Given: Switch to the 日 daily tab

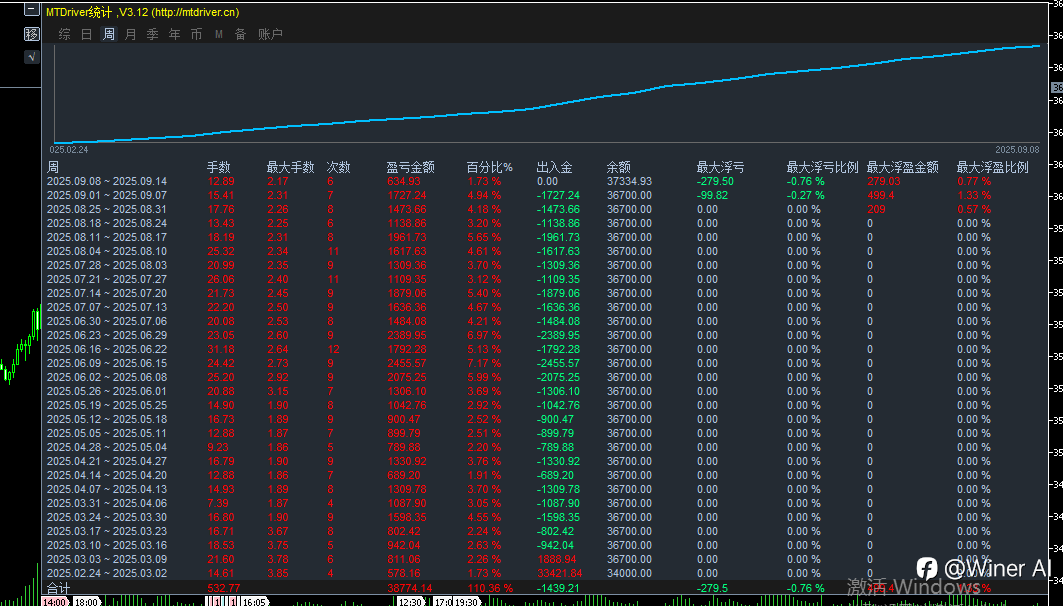Looking at the screenshot, I should click(87, 34).
